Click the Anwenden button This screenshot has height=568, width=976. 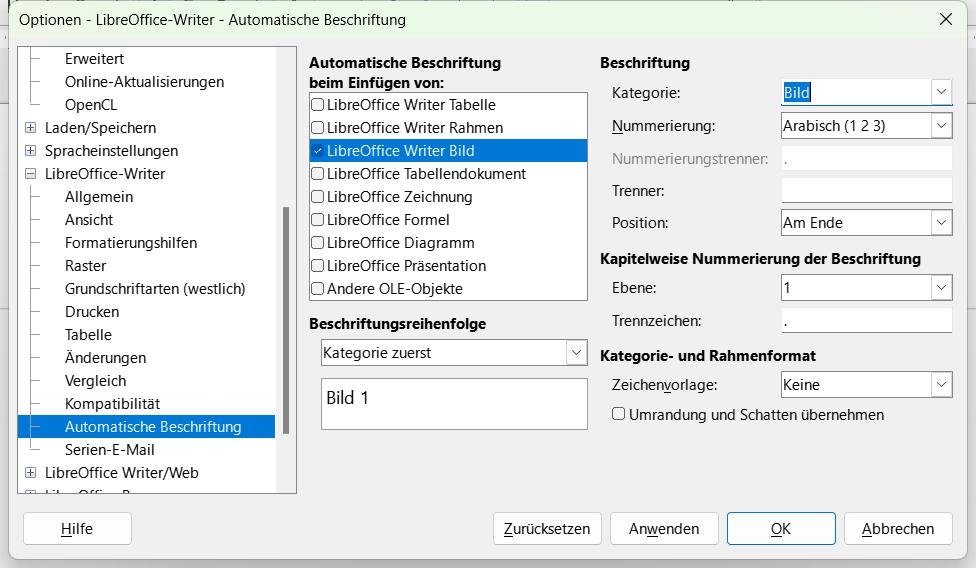click(x=664, y=529)
